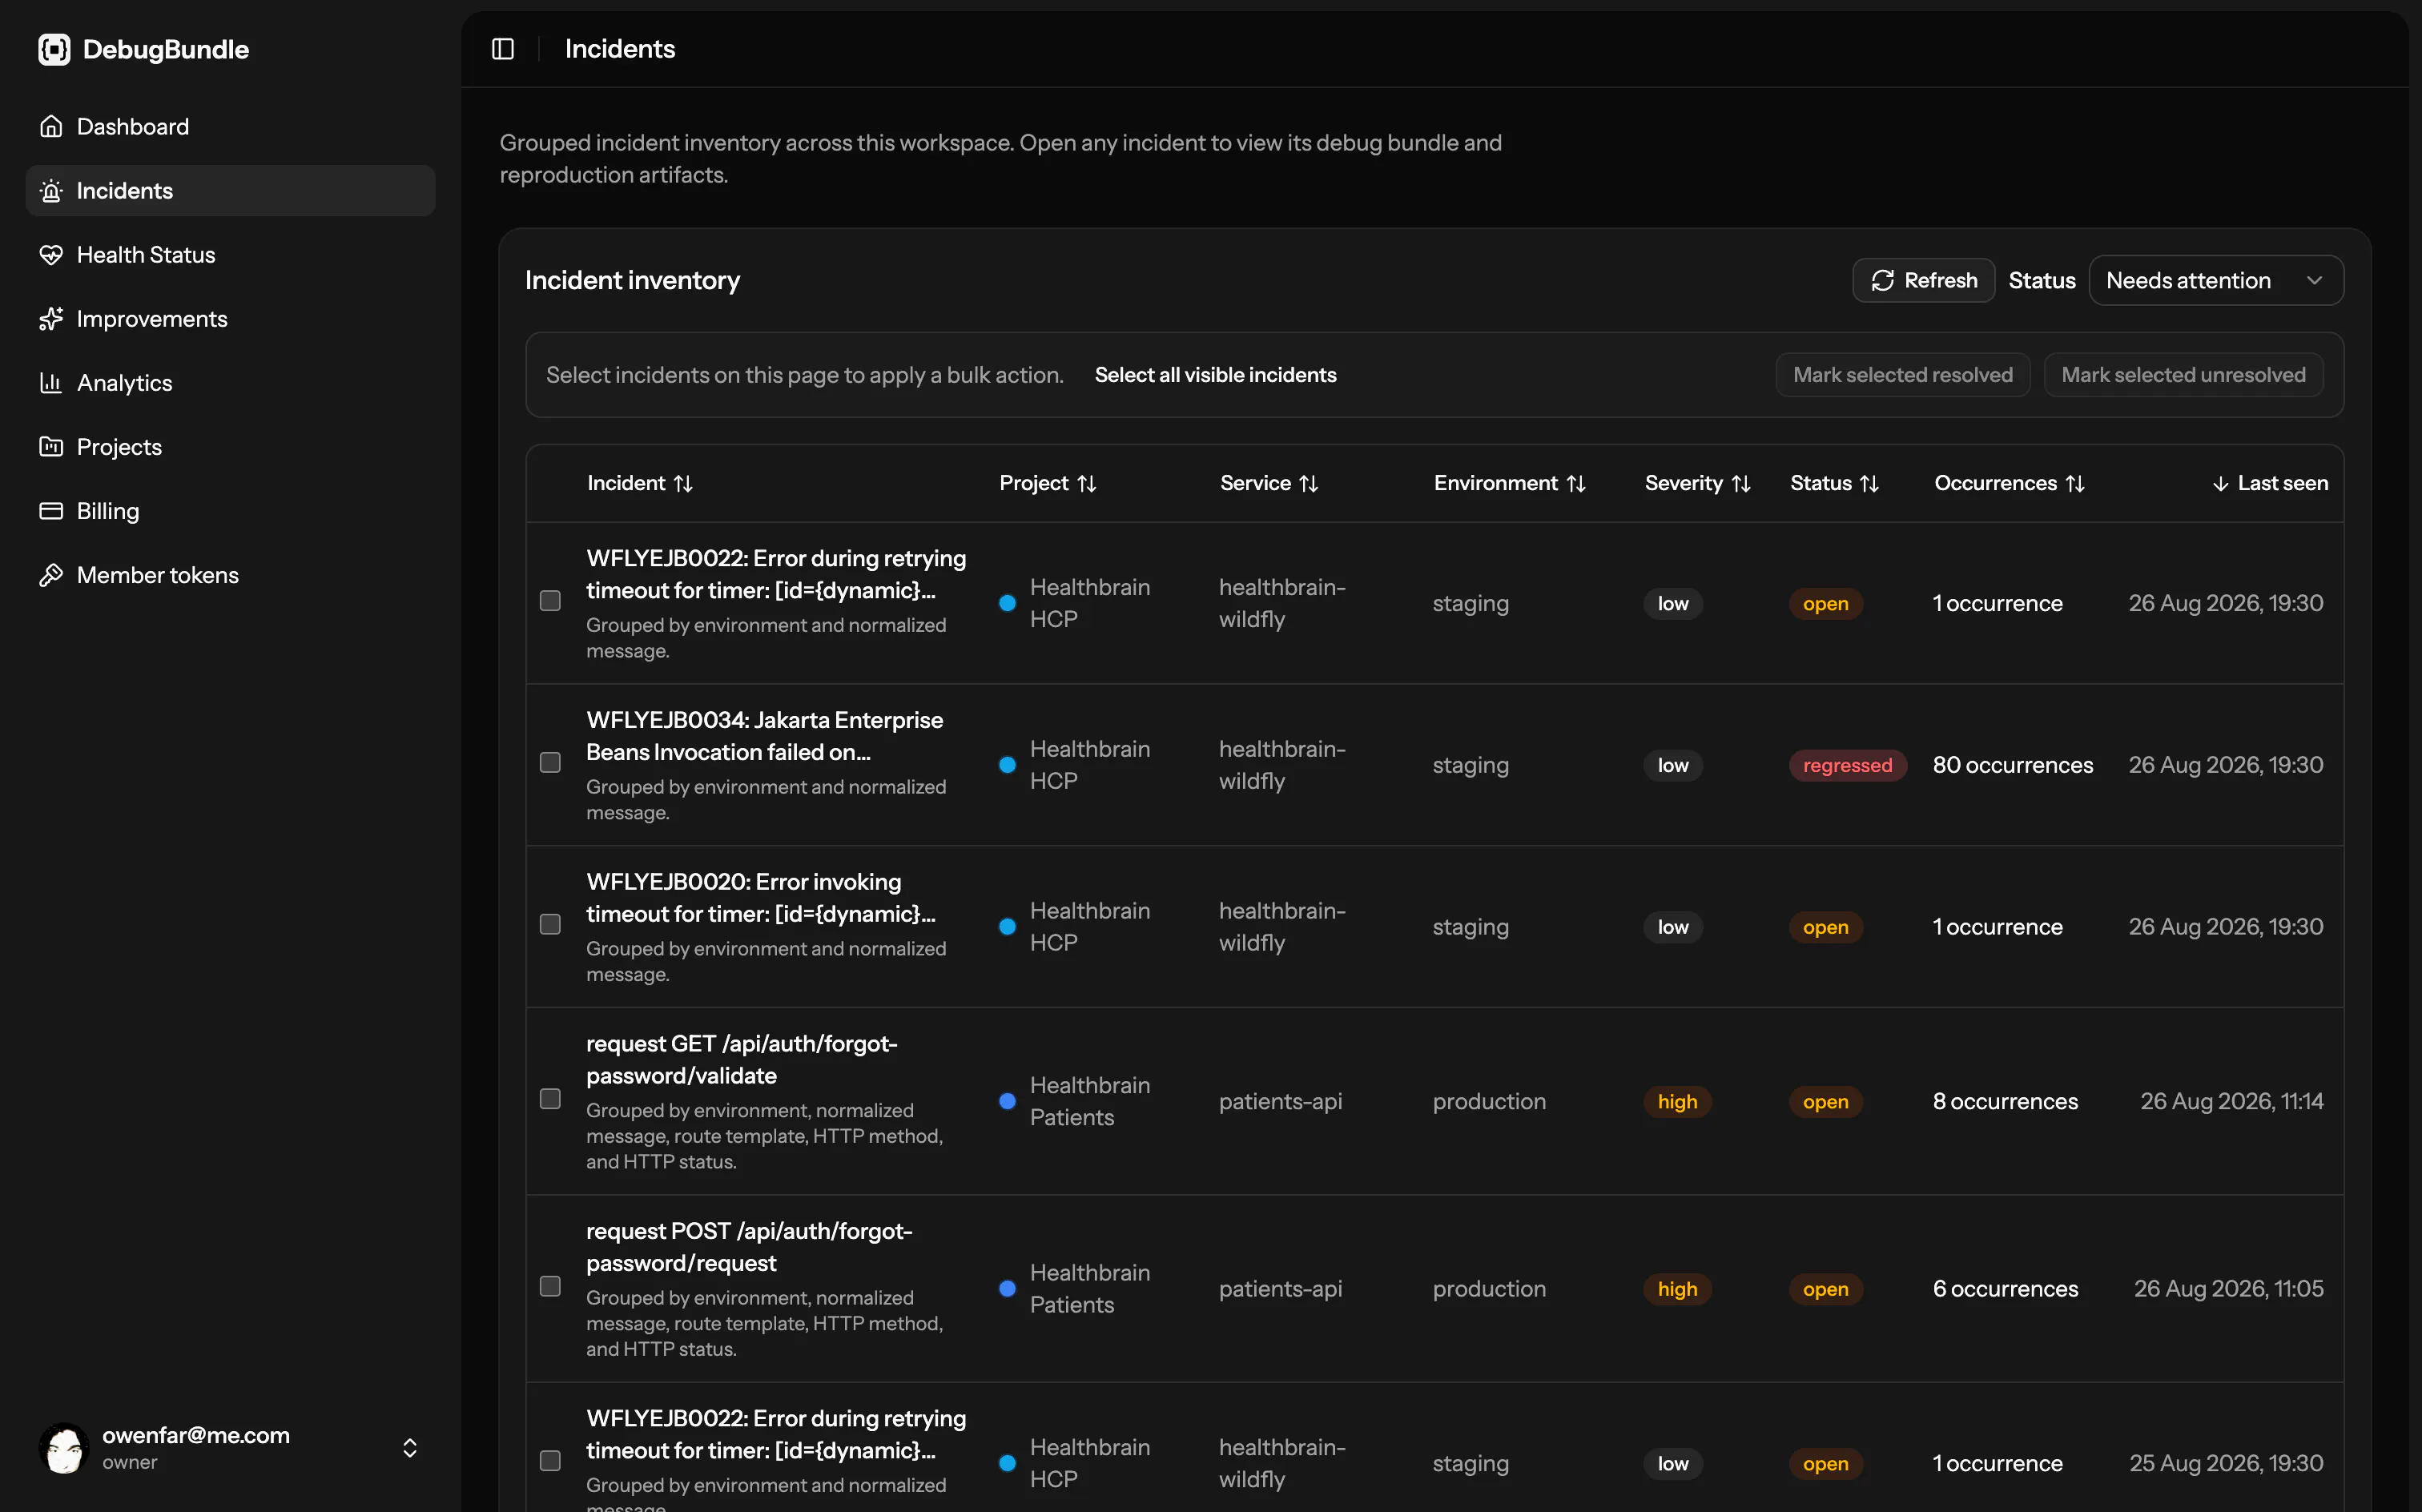This screenshot has height=1512, width=2422.
Task: Open Dashboard via its home icon
Action: coord(51,127)
